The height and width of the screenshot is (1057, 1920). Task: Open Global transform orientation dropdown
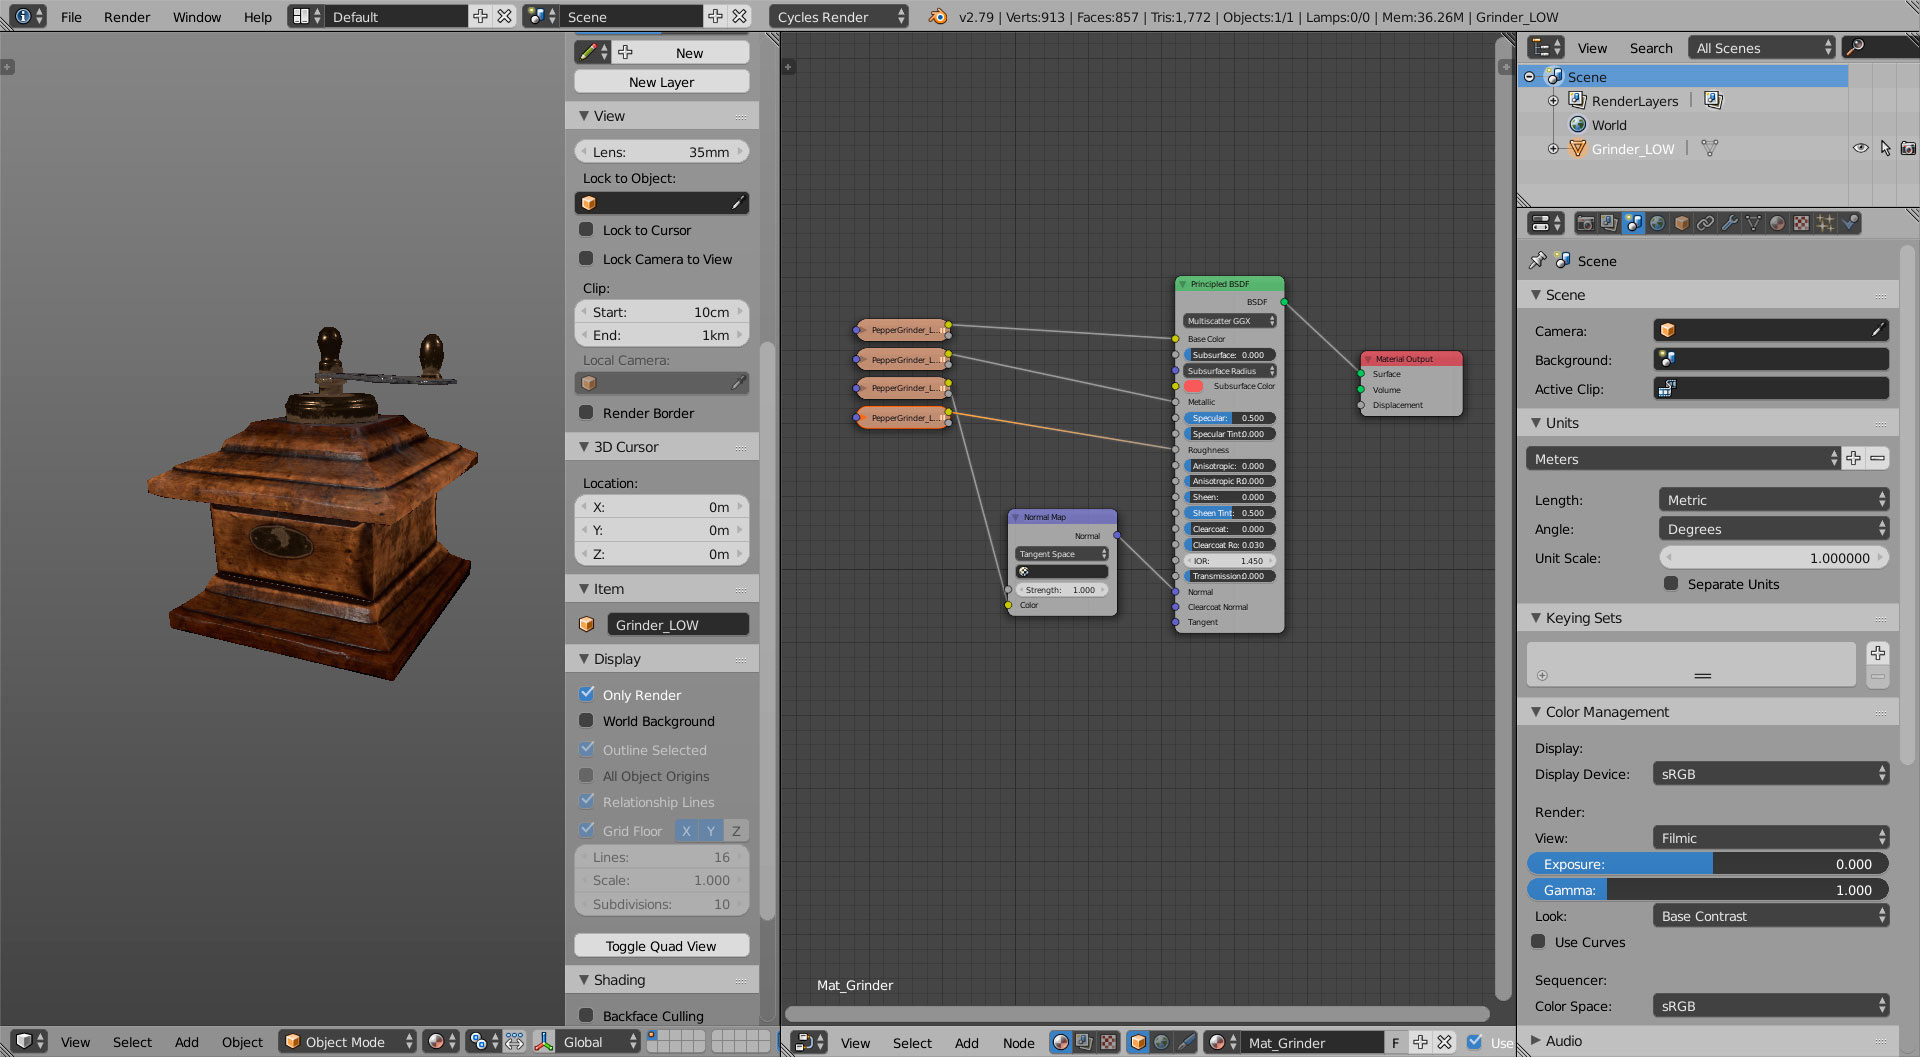pyautogui.click(x=585, y=1042)
